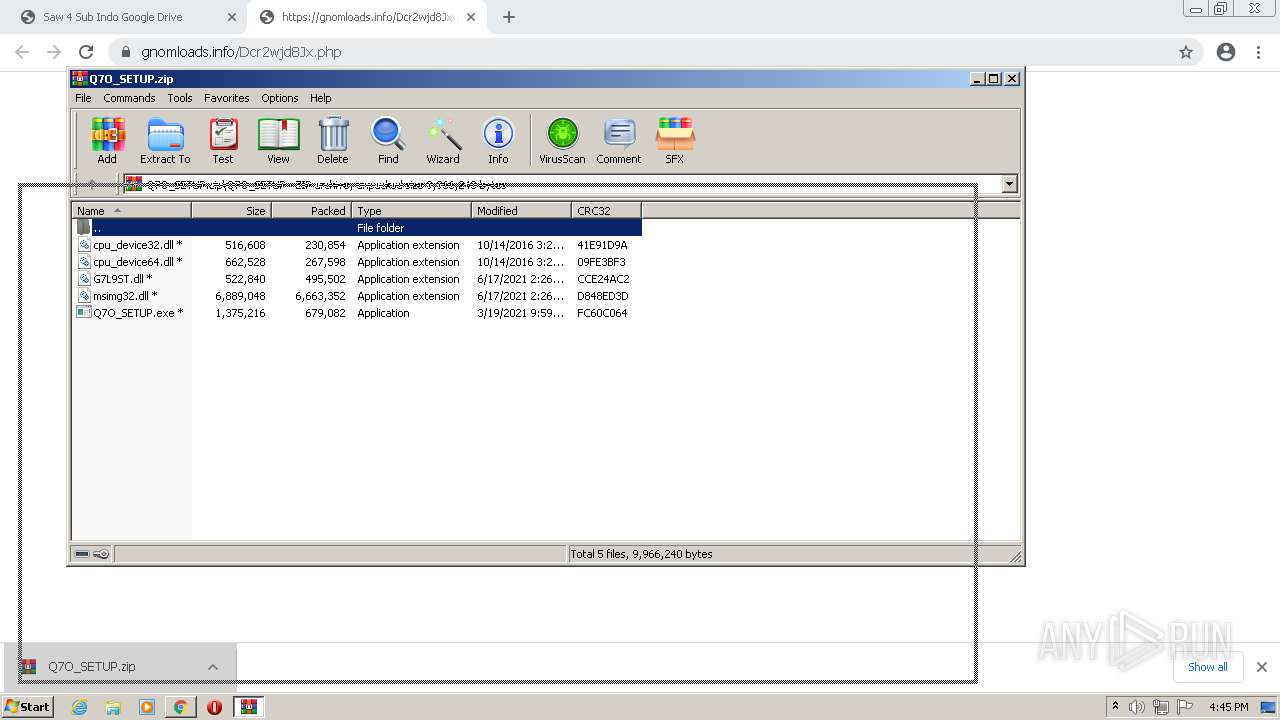Image resolution: width=1280 pixels, height=720 pixels.
Task: Click the system tray volume icon
Action: (x=1137, y=707)
